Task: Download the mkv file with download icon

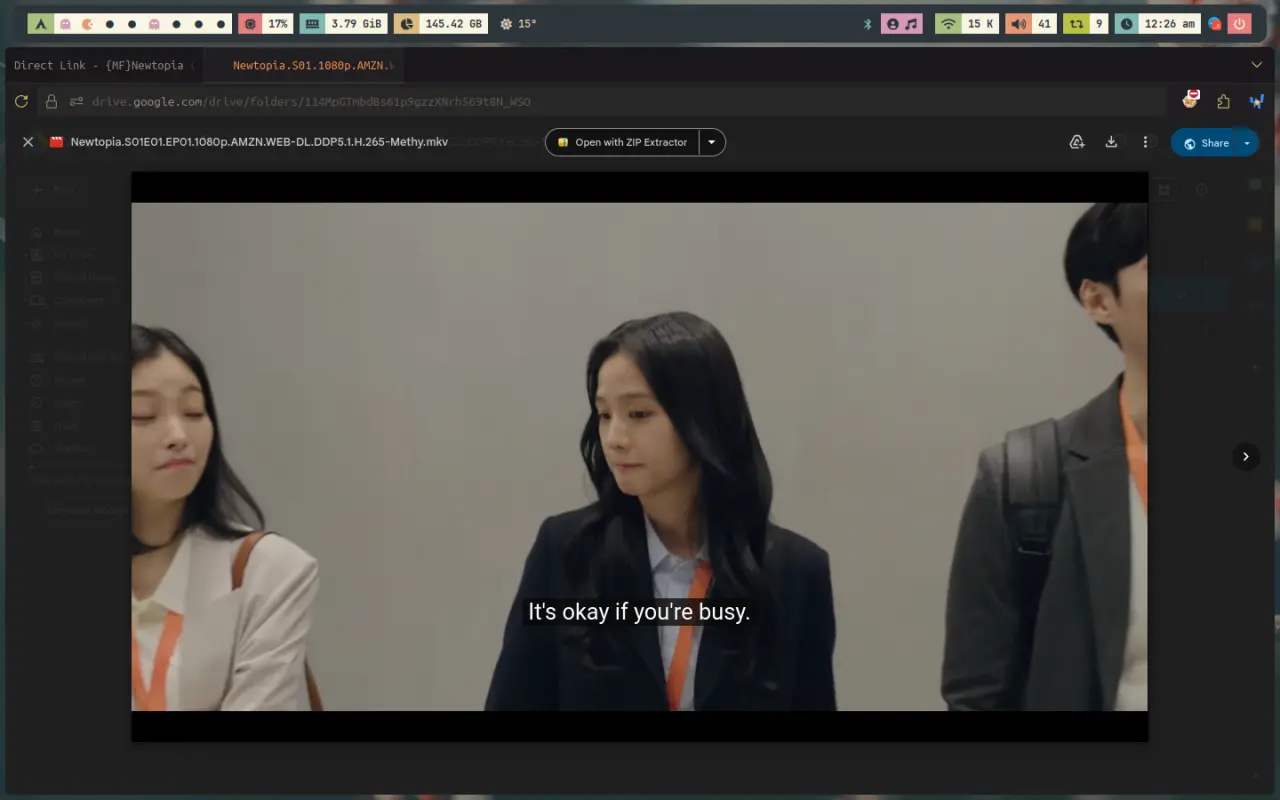Action: coord(1111,142)
